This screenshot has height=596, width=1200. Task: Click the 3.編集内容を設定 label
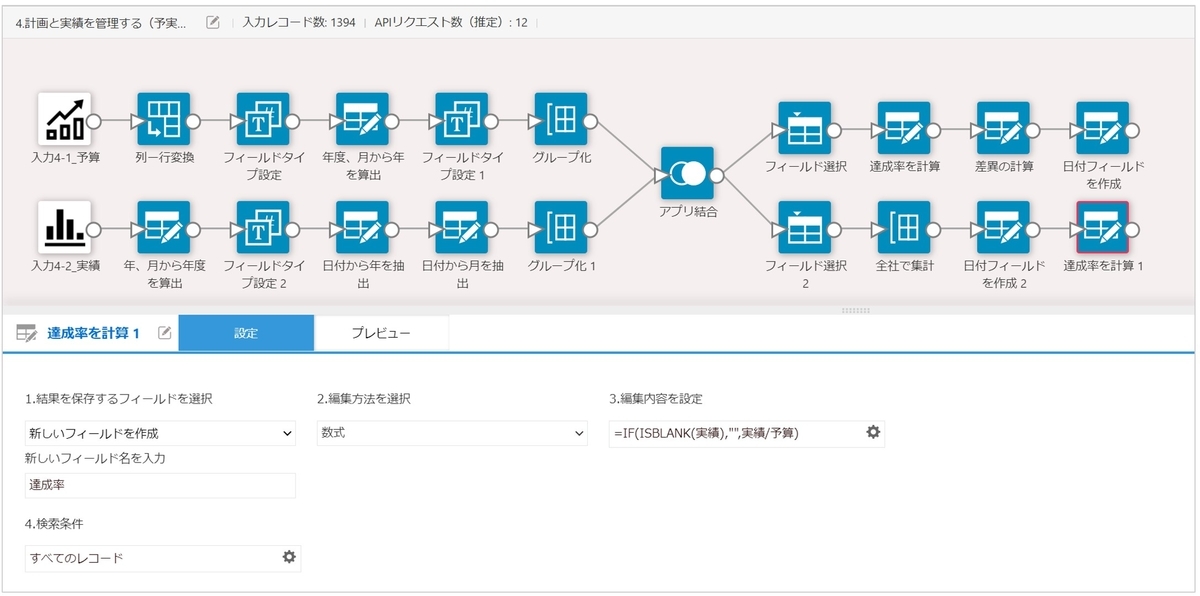click(x=656, y=399)
